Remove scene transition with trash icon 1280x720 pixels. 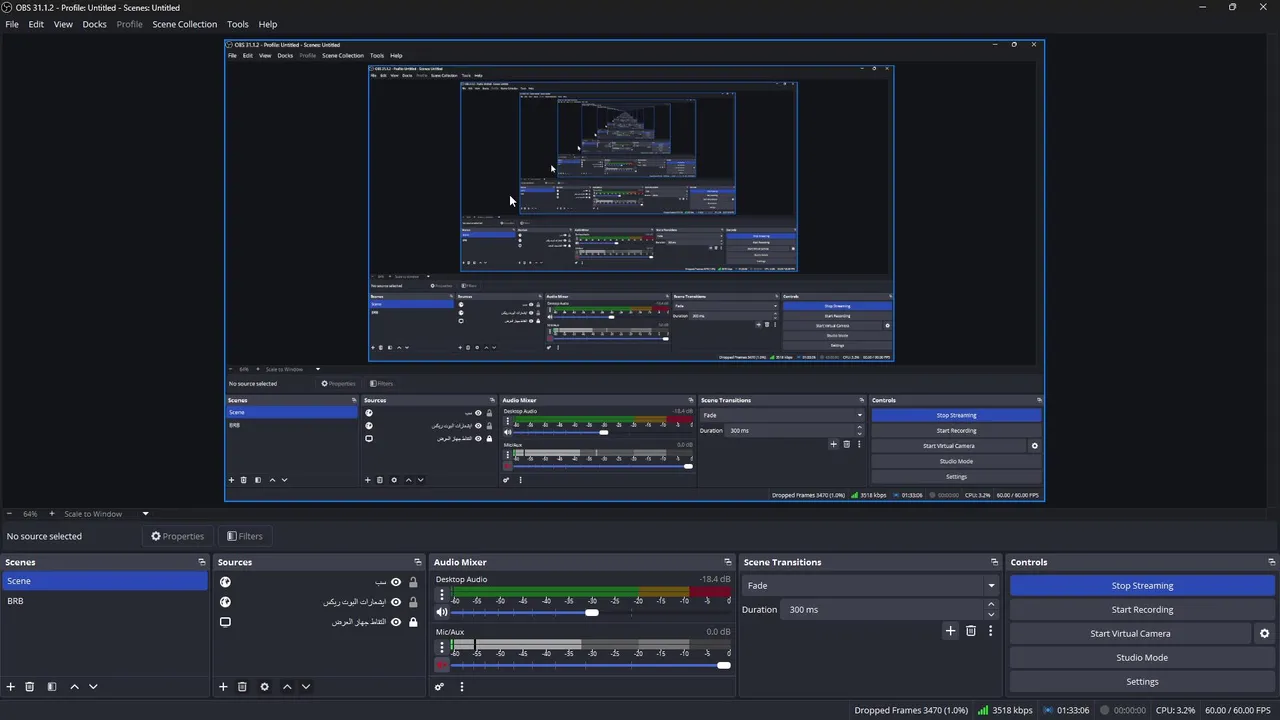click(971, 631)
